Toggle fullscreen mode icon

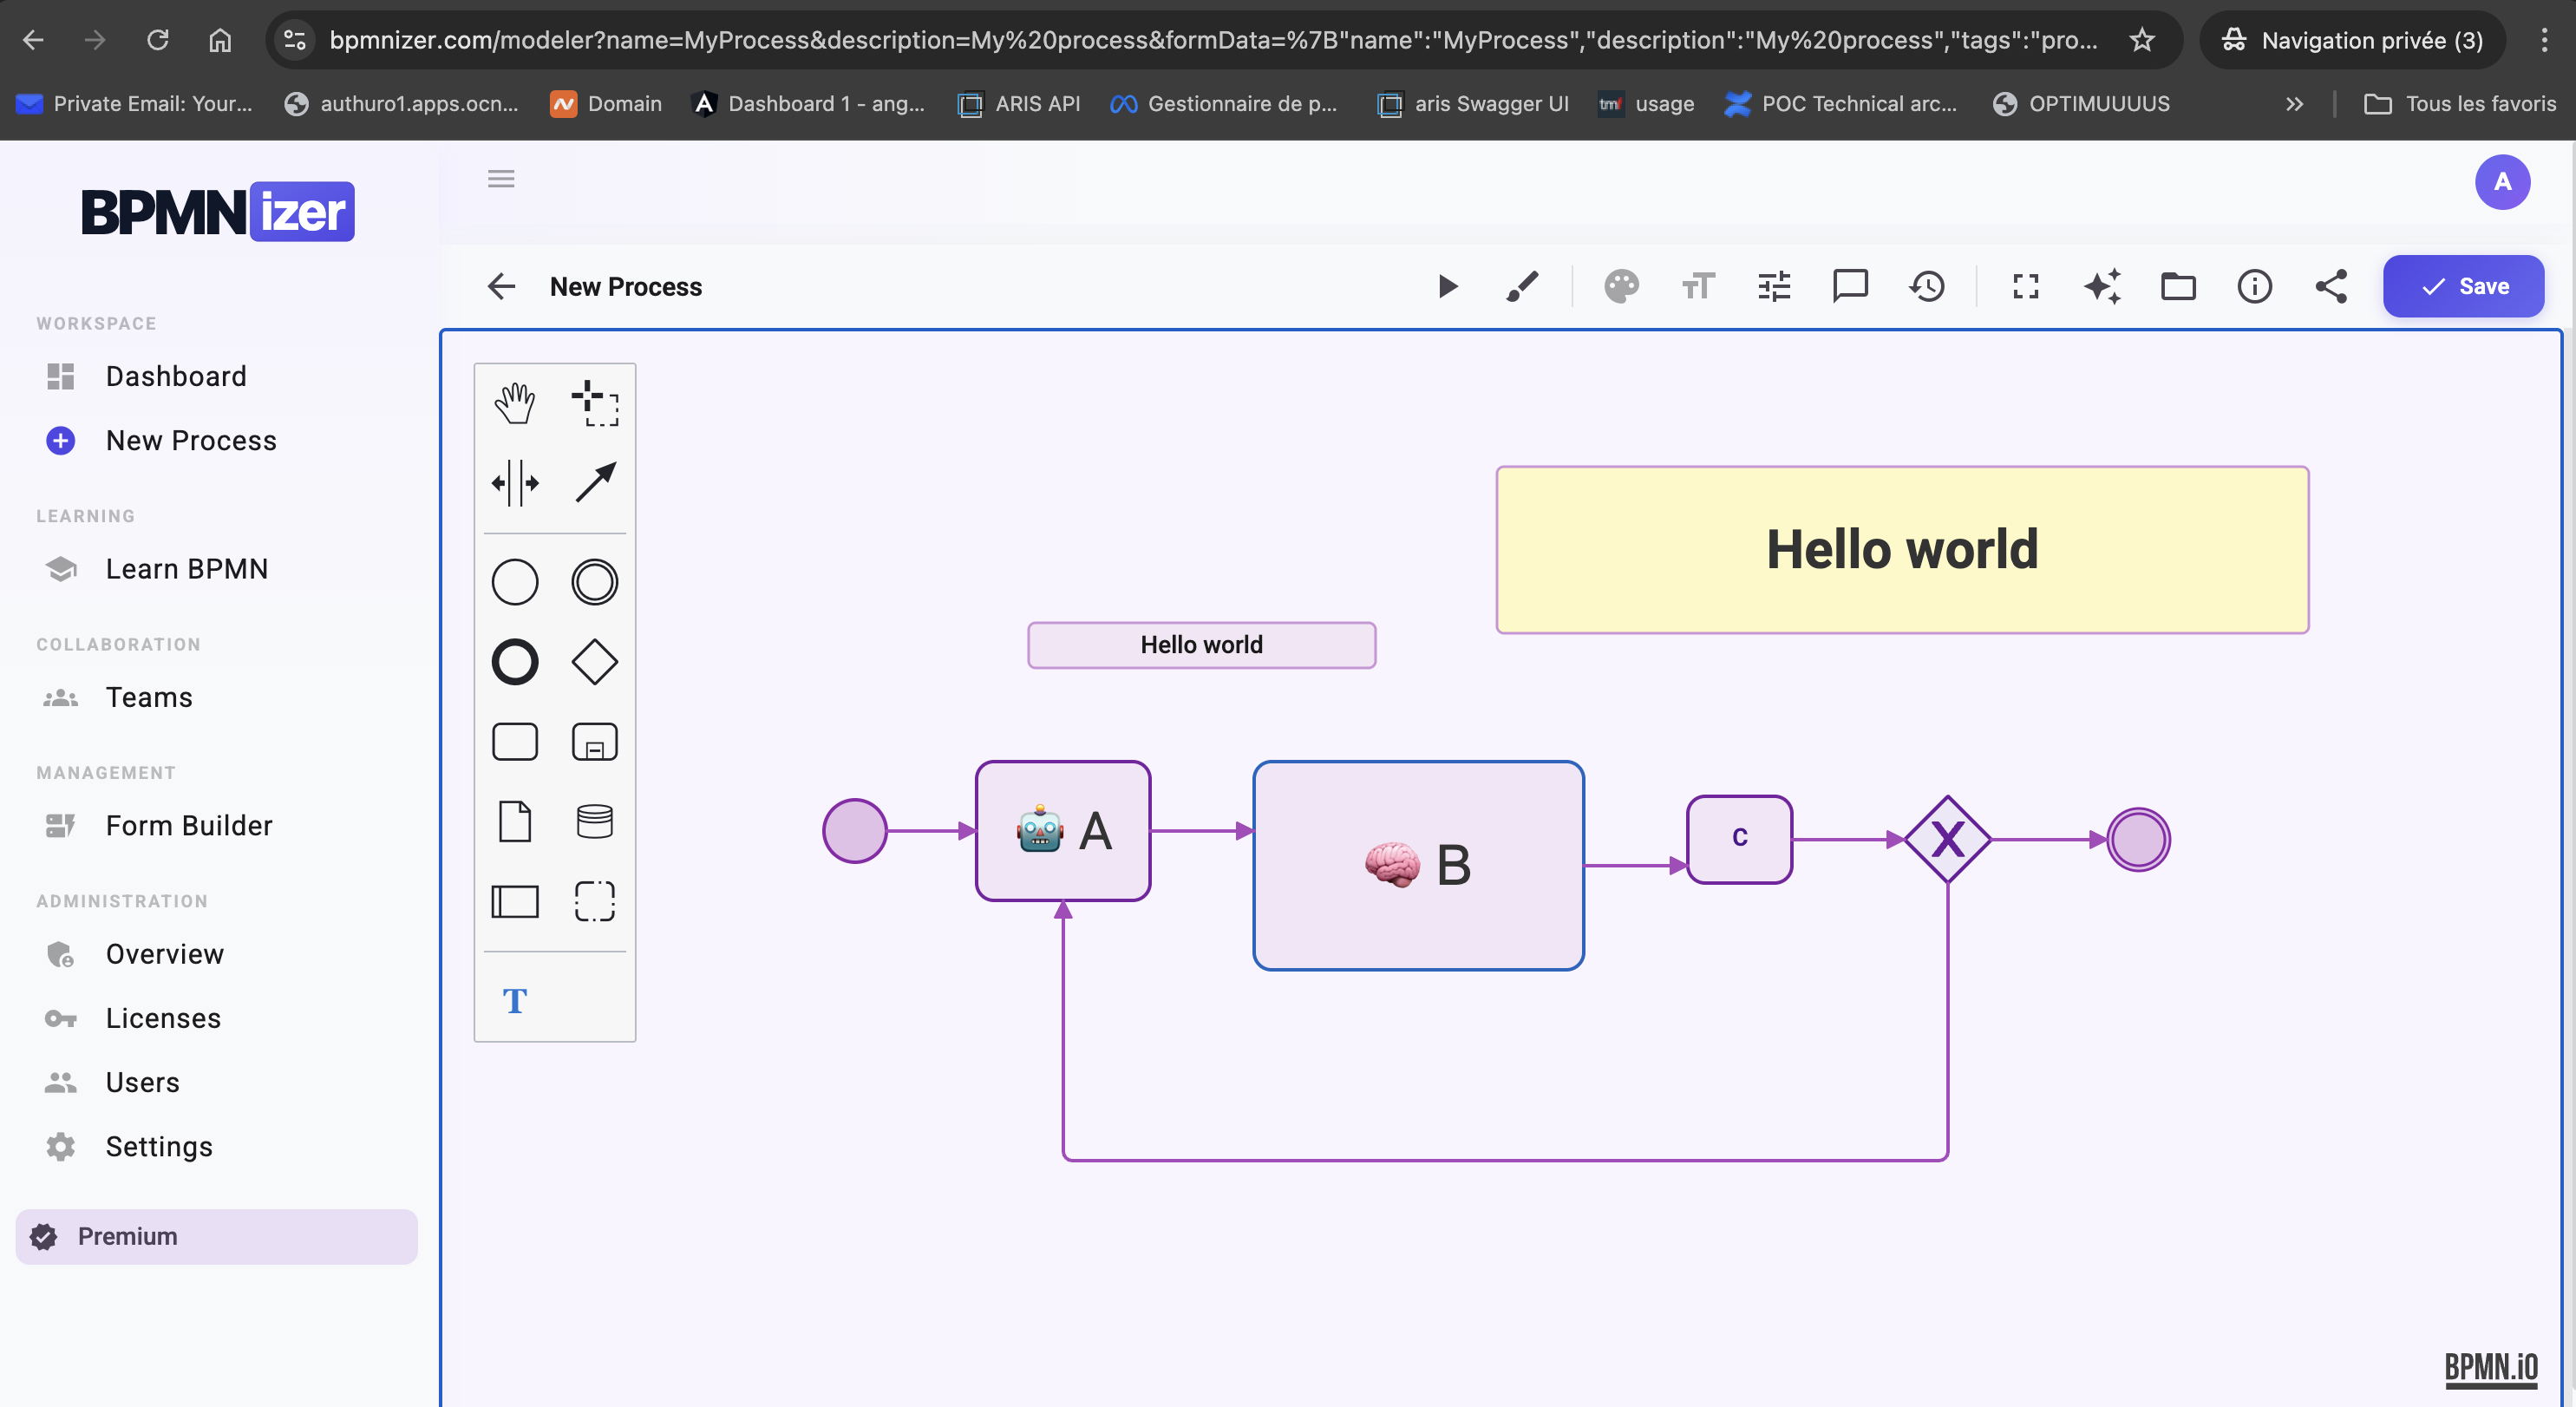2025,287
